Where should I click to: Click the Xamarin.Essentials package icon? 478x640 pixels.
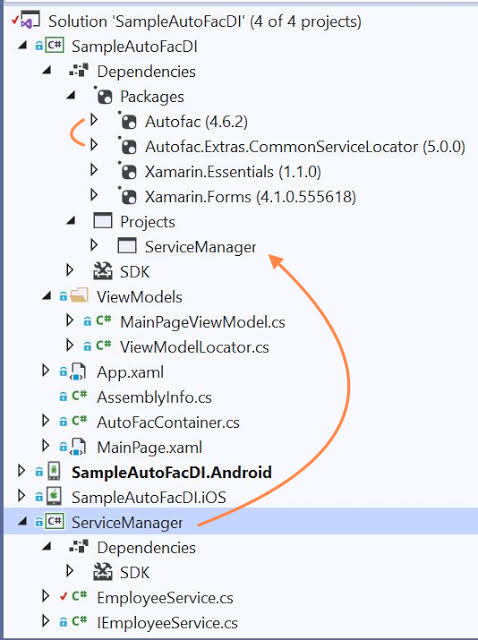click(x=128, y=171)
